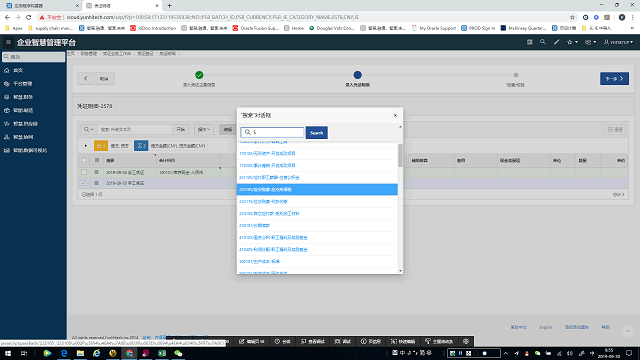Open the header star favorites dropdown
This screenshot has width=640, height=360.
click(572, 42)
